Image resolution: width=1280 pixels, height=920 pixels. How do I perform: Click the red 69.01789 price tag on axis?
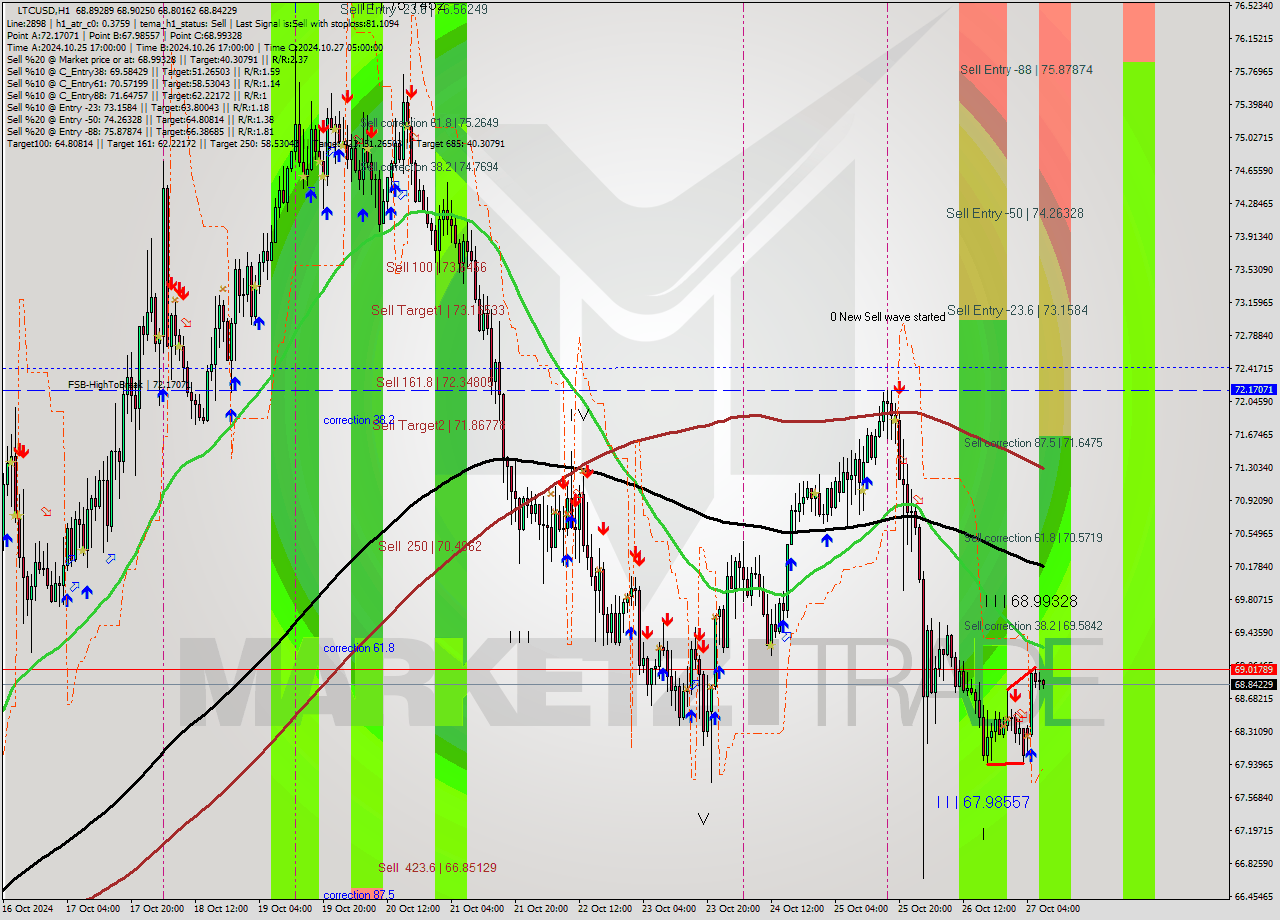(x=1253, y=669)
